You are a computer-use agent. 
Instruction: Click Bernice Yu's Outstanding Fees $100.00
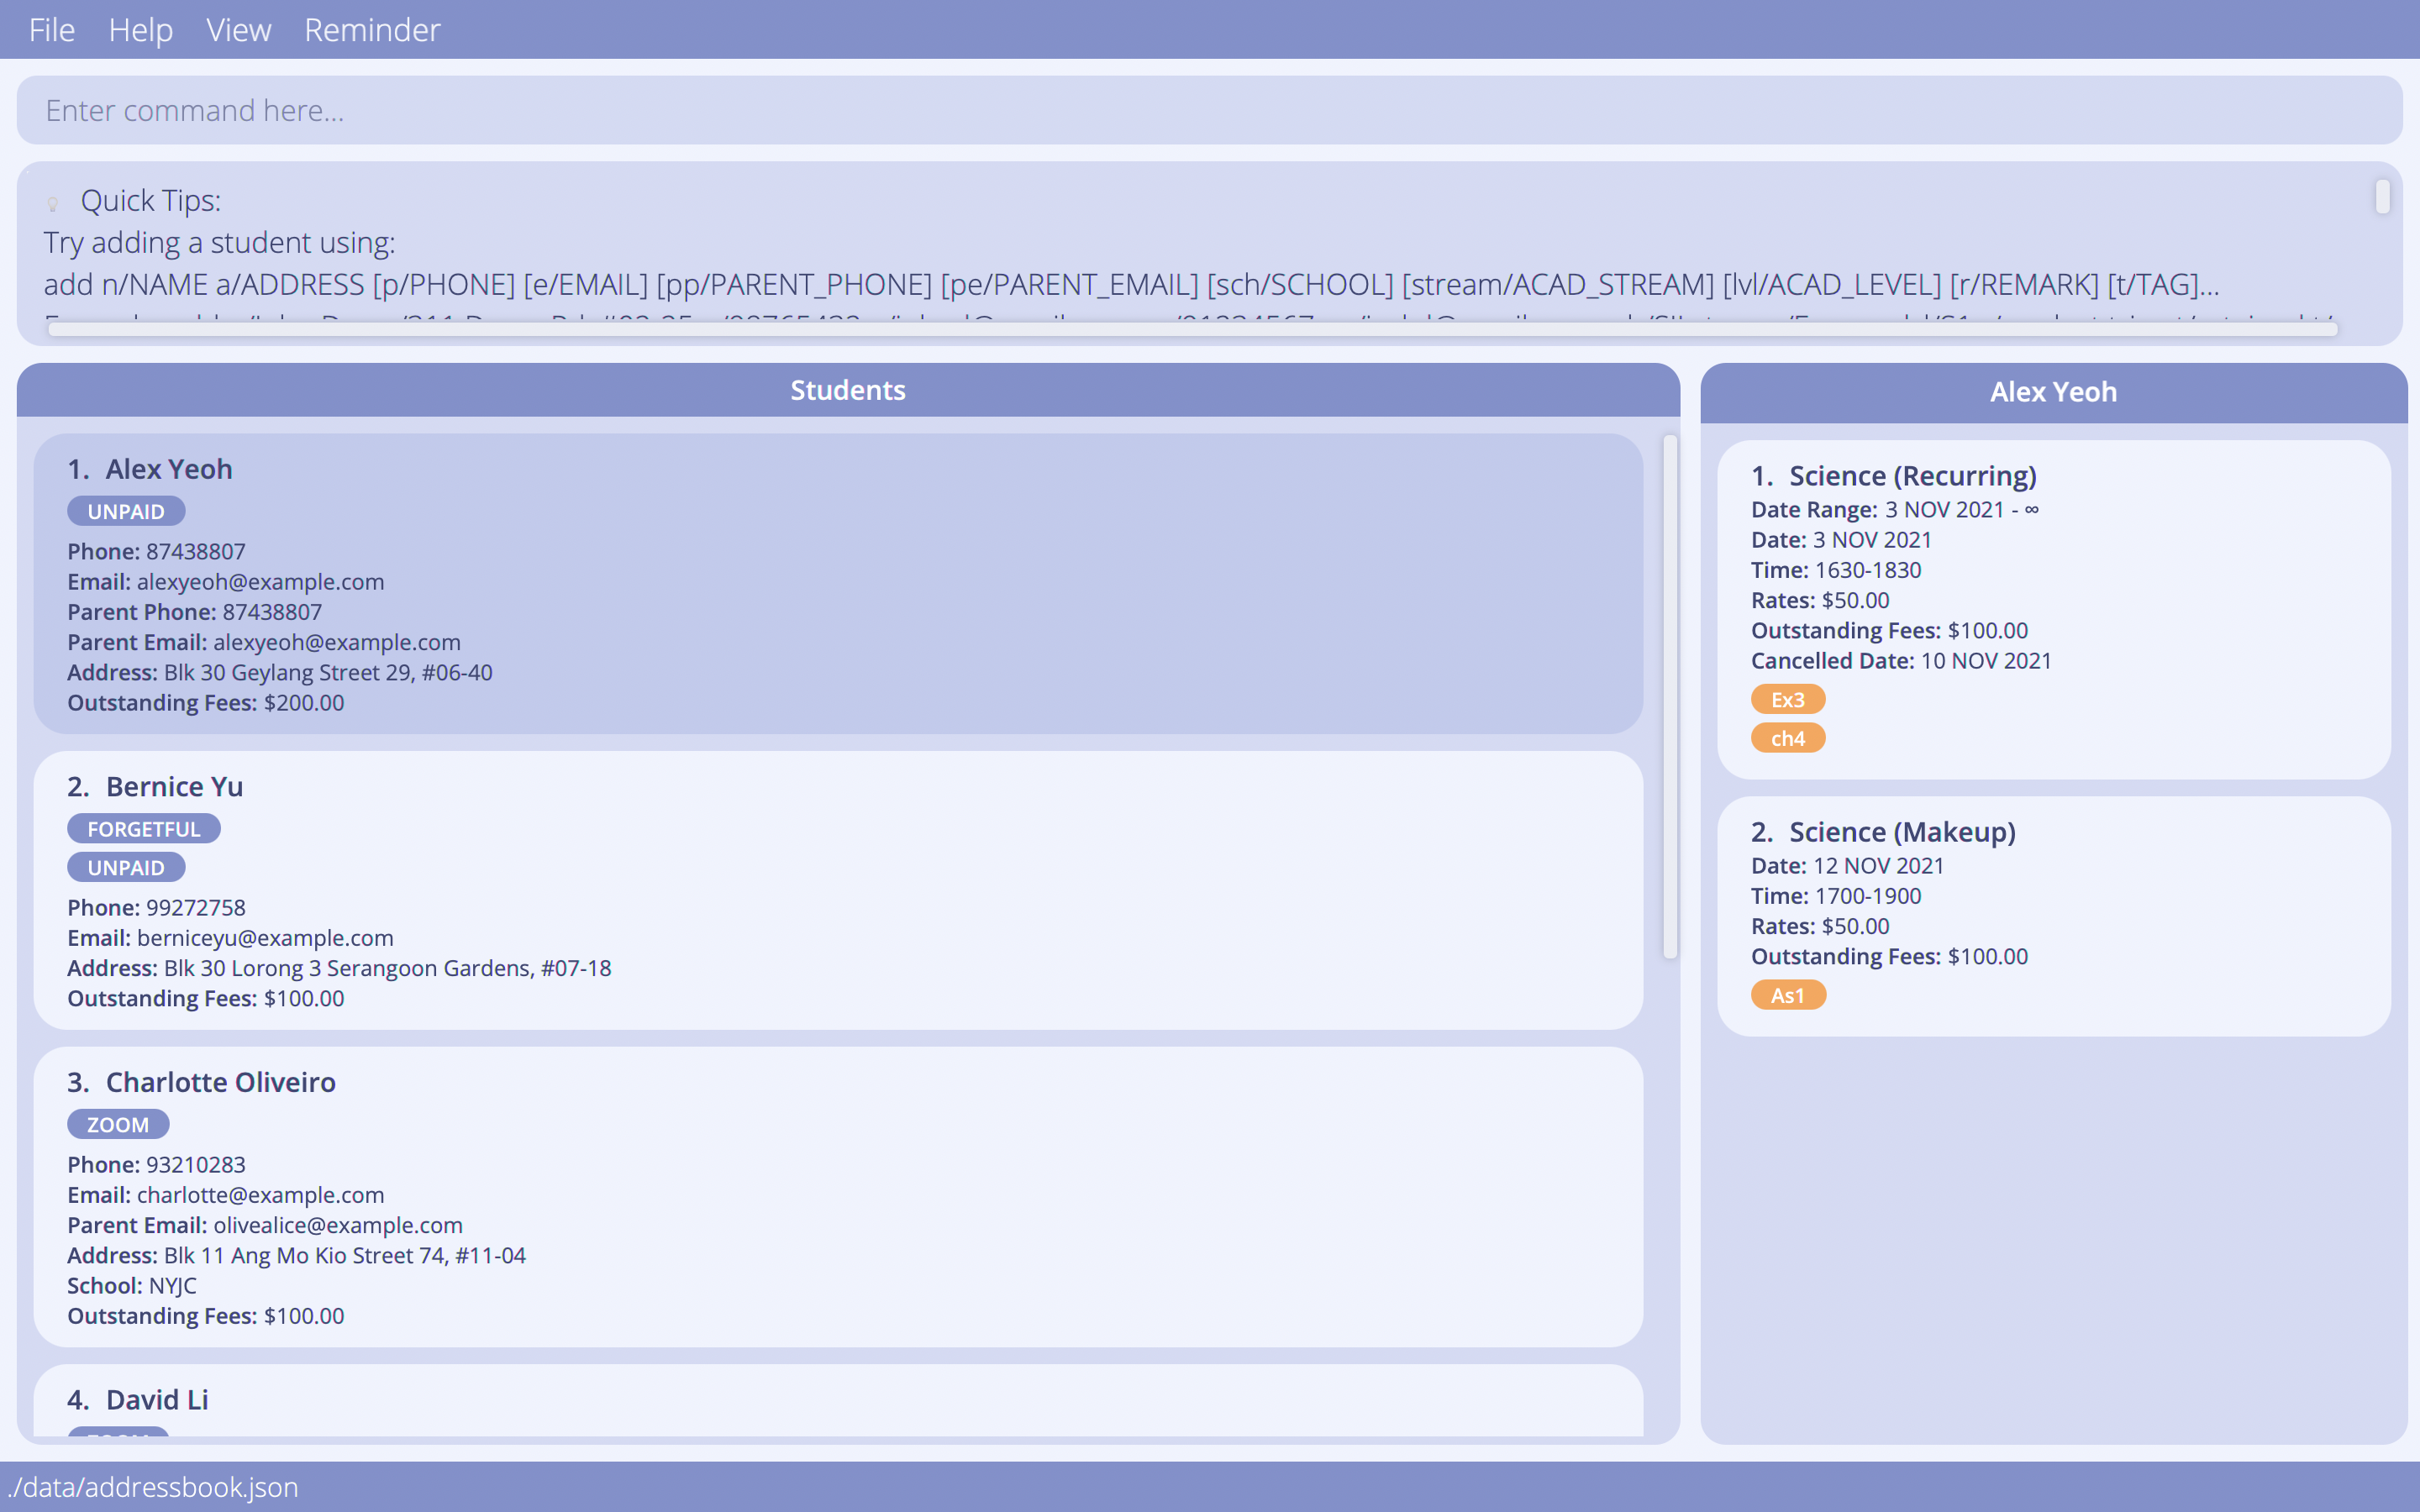click(206, 998)
